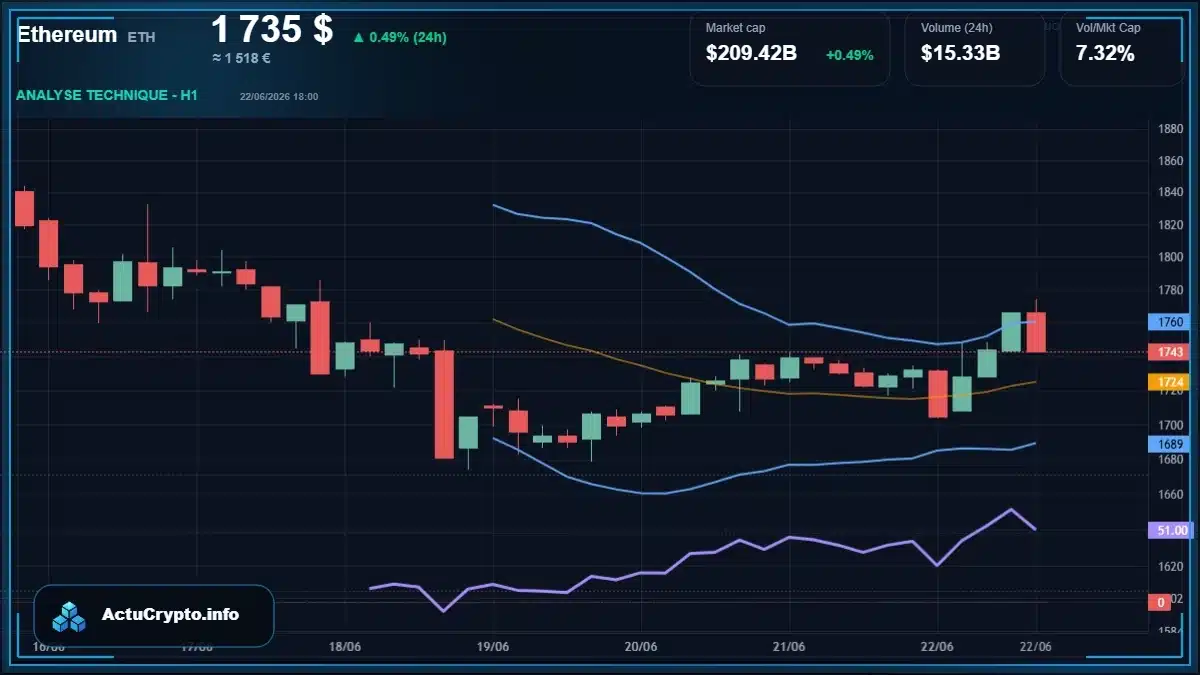Select the ETH ticker symbol
This screenshot has width=1200, height=675.
tap(142, 36)
